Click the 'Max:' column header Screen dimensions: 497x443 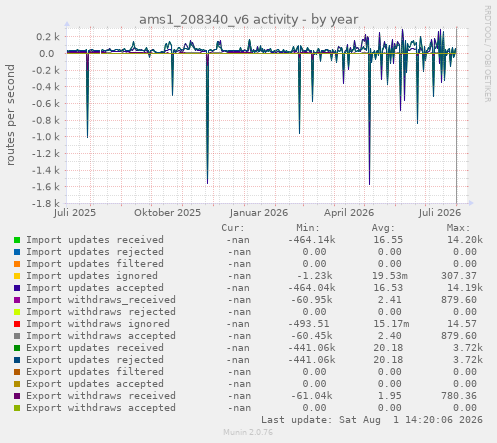[x=458, y=228]
